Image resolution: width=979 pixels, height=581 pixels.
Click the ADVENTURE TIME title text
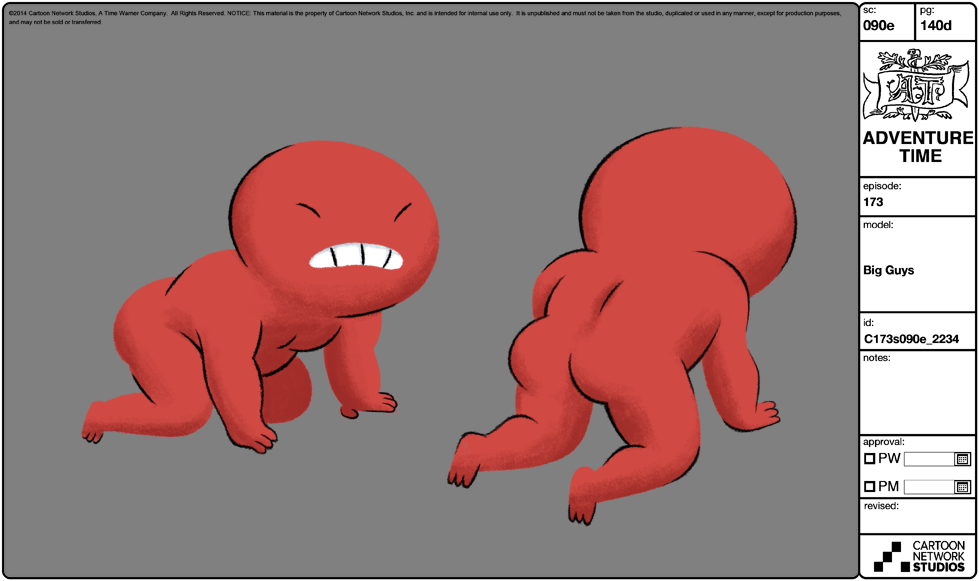coord(918,147)
